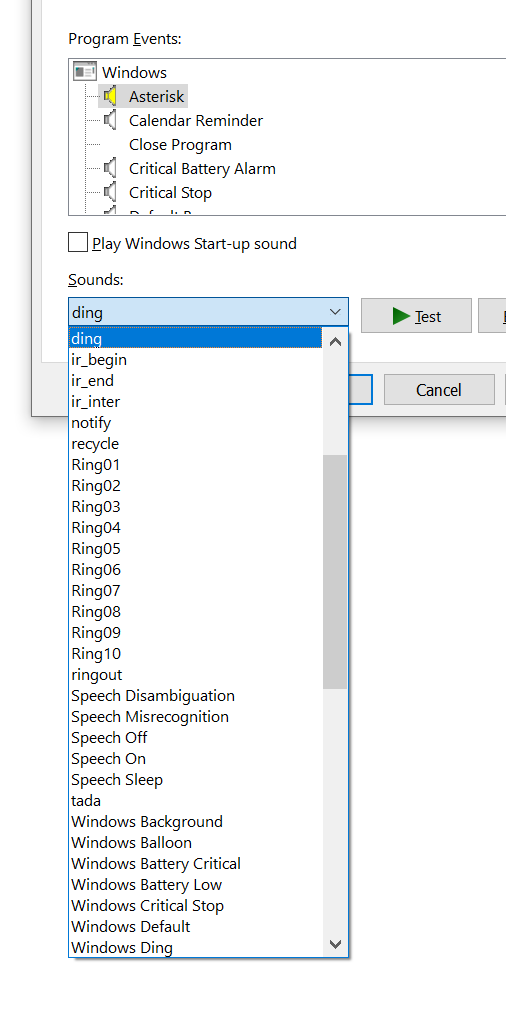Select tada in the sounds list
Viewport: 506px width, 1014px height.
click(195, 801)
